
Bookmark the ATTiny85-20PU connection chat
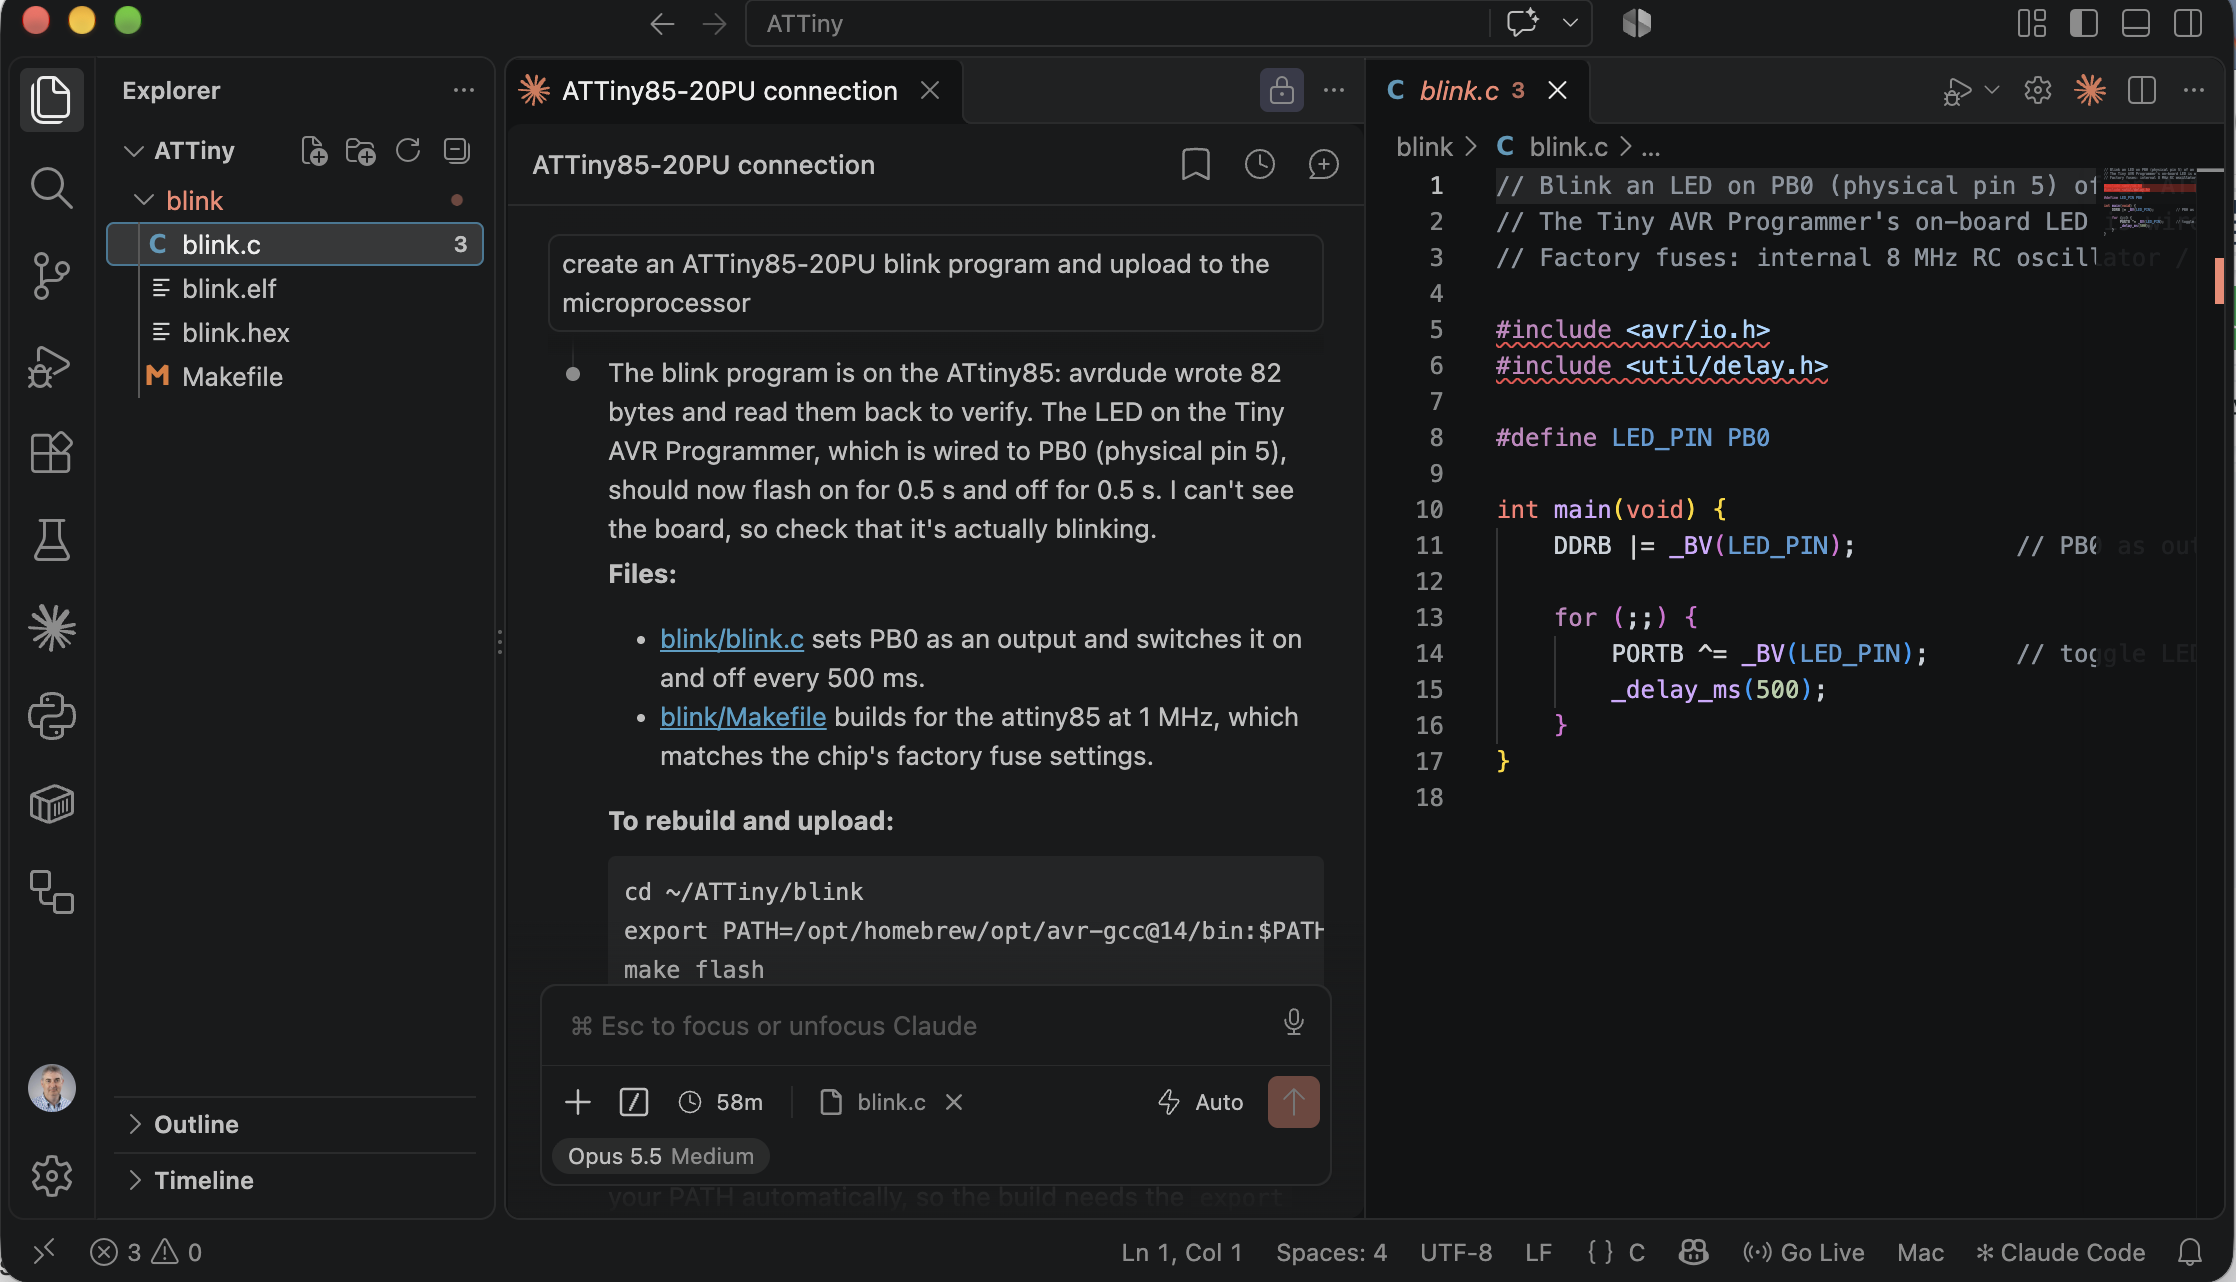coord(1196,164)
